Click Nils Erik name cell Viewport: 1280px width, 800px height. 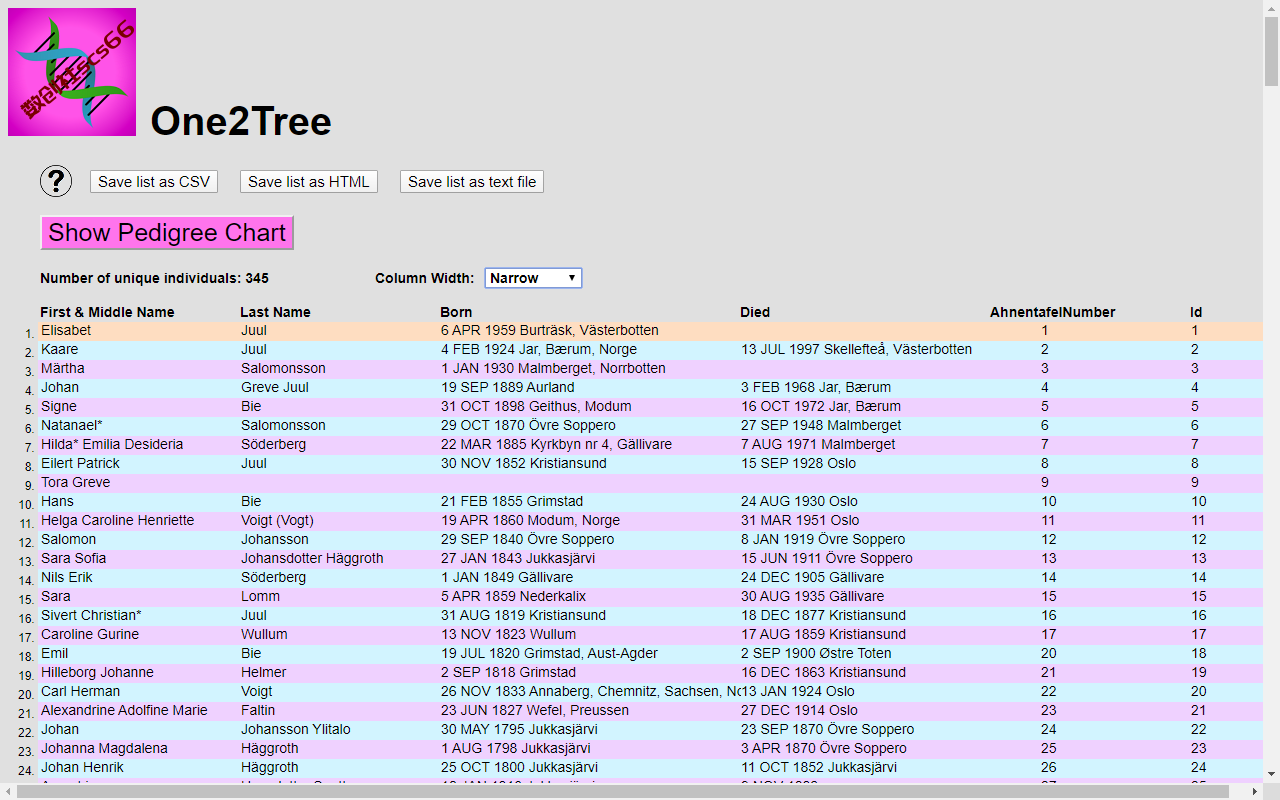tap(68, 577)
